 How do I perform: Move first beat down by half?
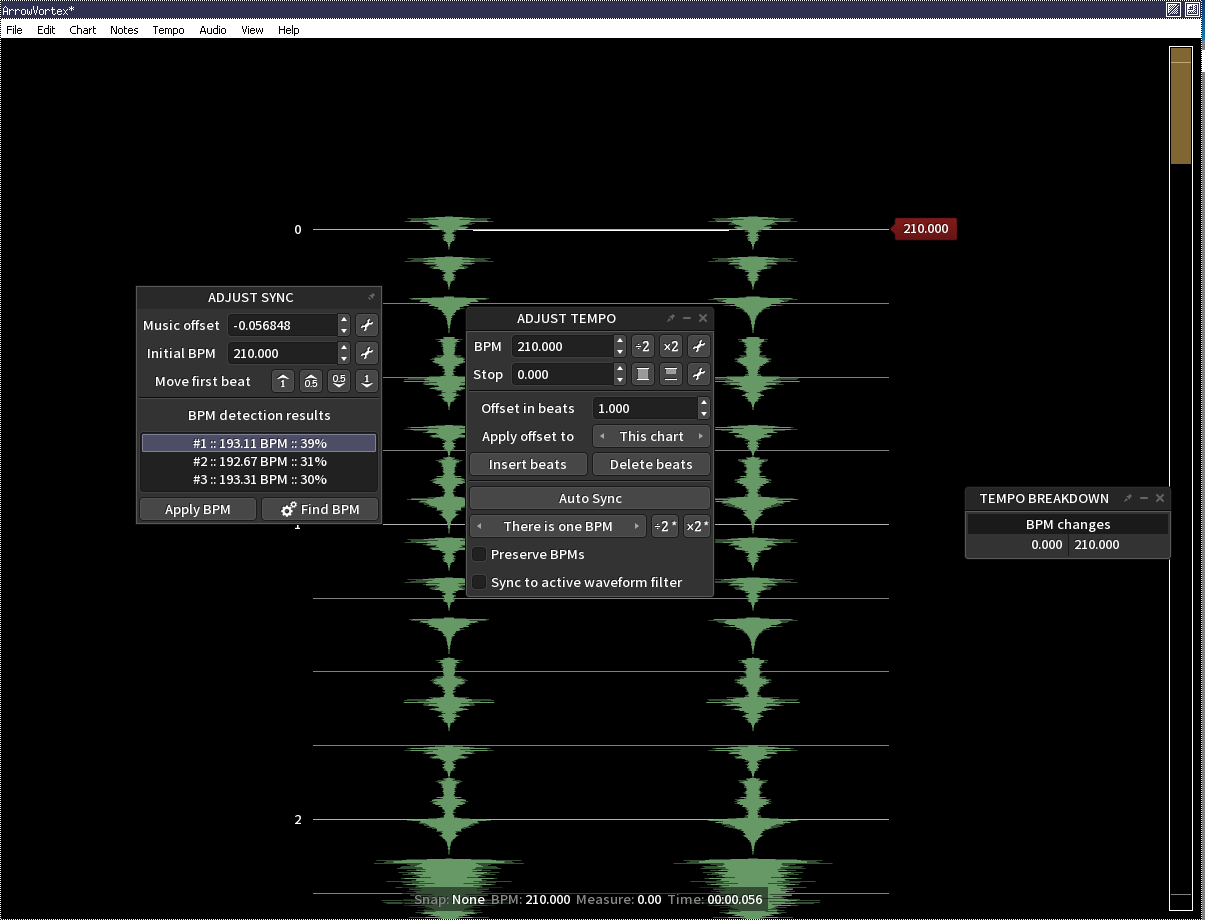tap(339, 381)
